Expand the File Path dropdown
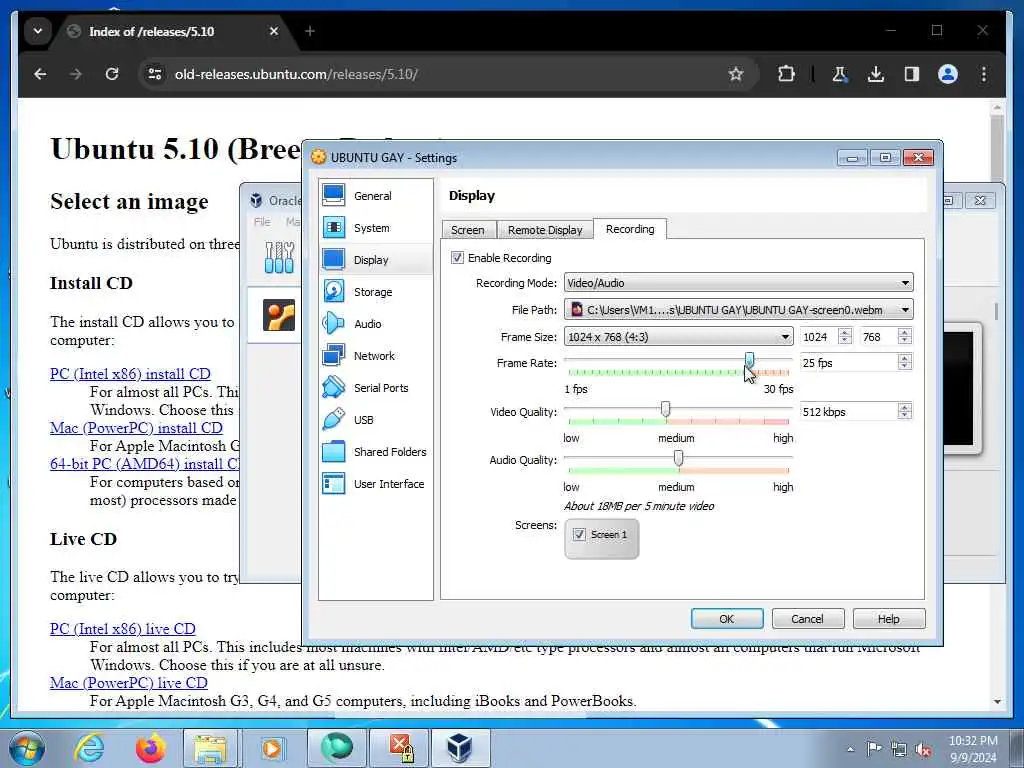1024x768 pixels. tap(905, 310)
